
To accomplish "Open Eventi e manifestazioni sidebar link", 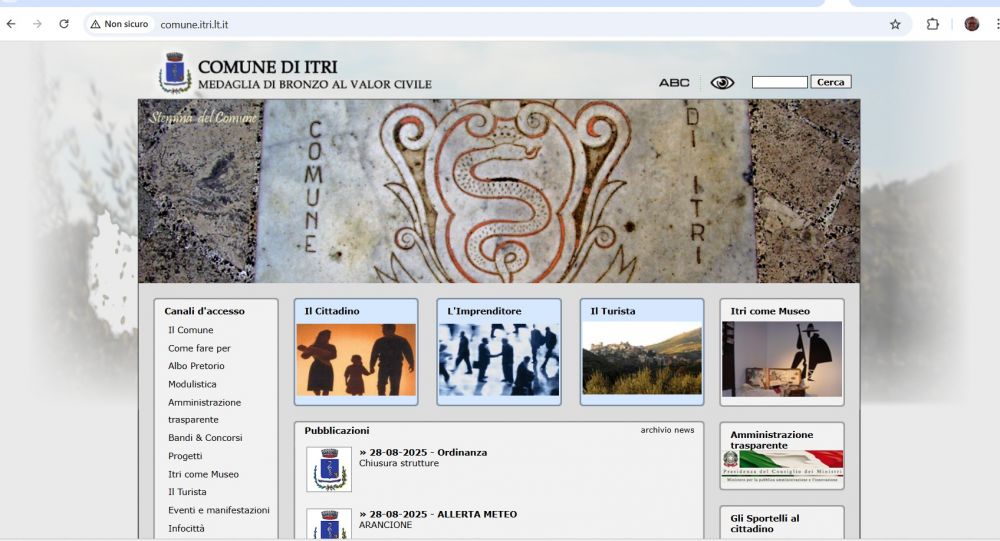I will point(218,510).
